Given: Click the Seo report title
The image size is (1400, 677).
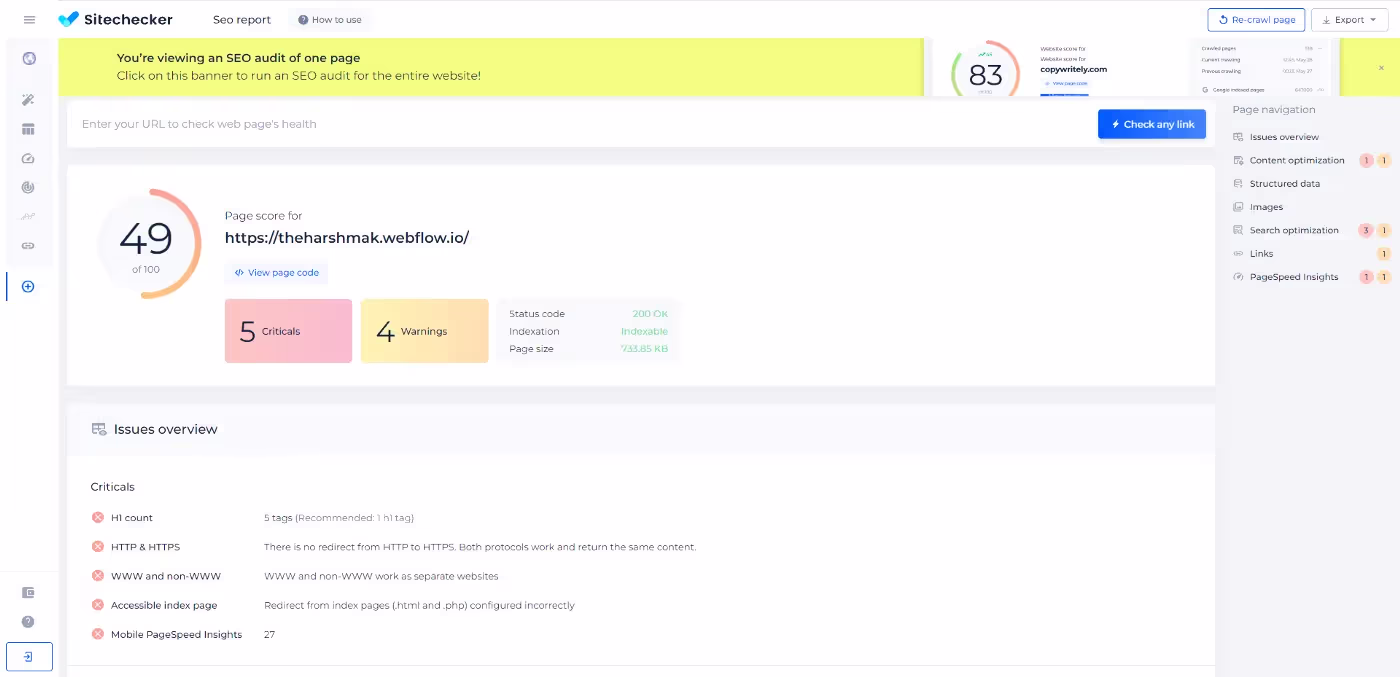Looking at the screenshot, I should point(242,20).
